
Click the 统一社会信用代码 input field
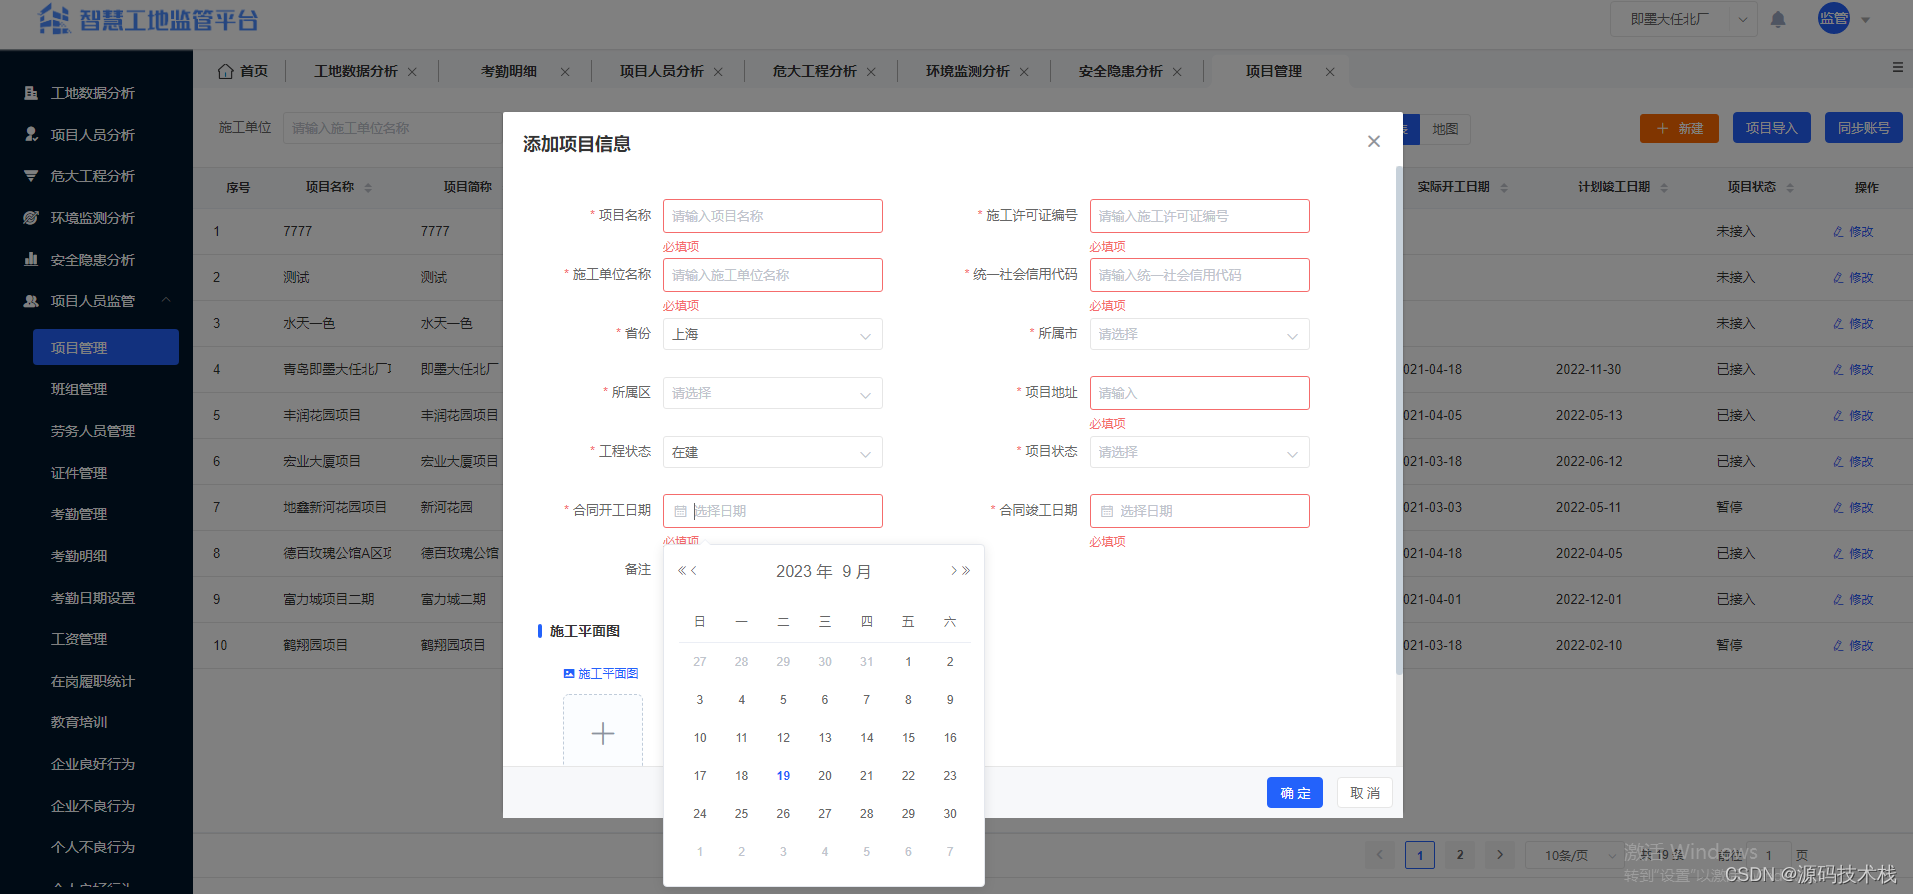(x=1199, y=275)
